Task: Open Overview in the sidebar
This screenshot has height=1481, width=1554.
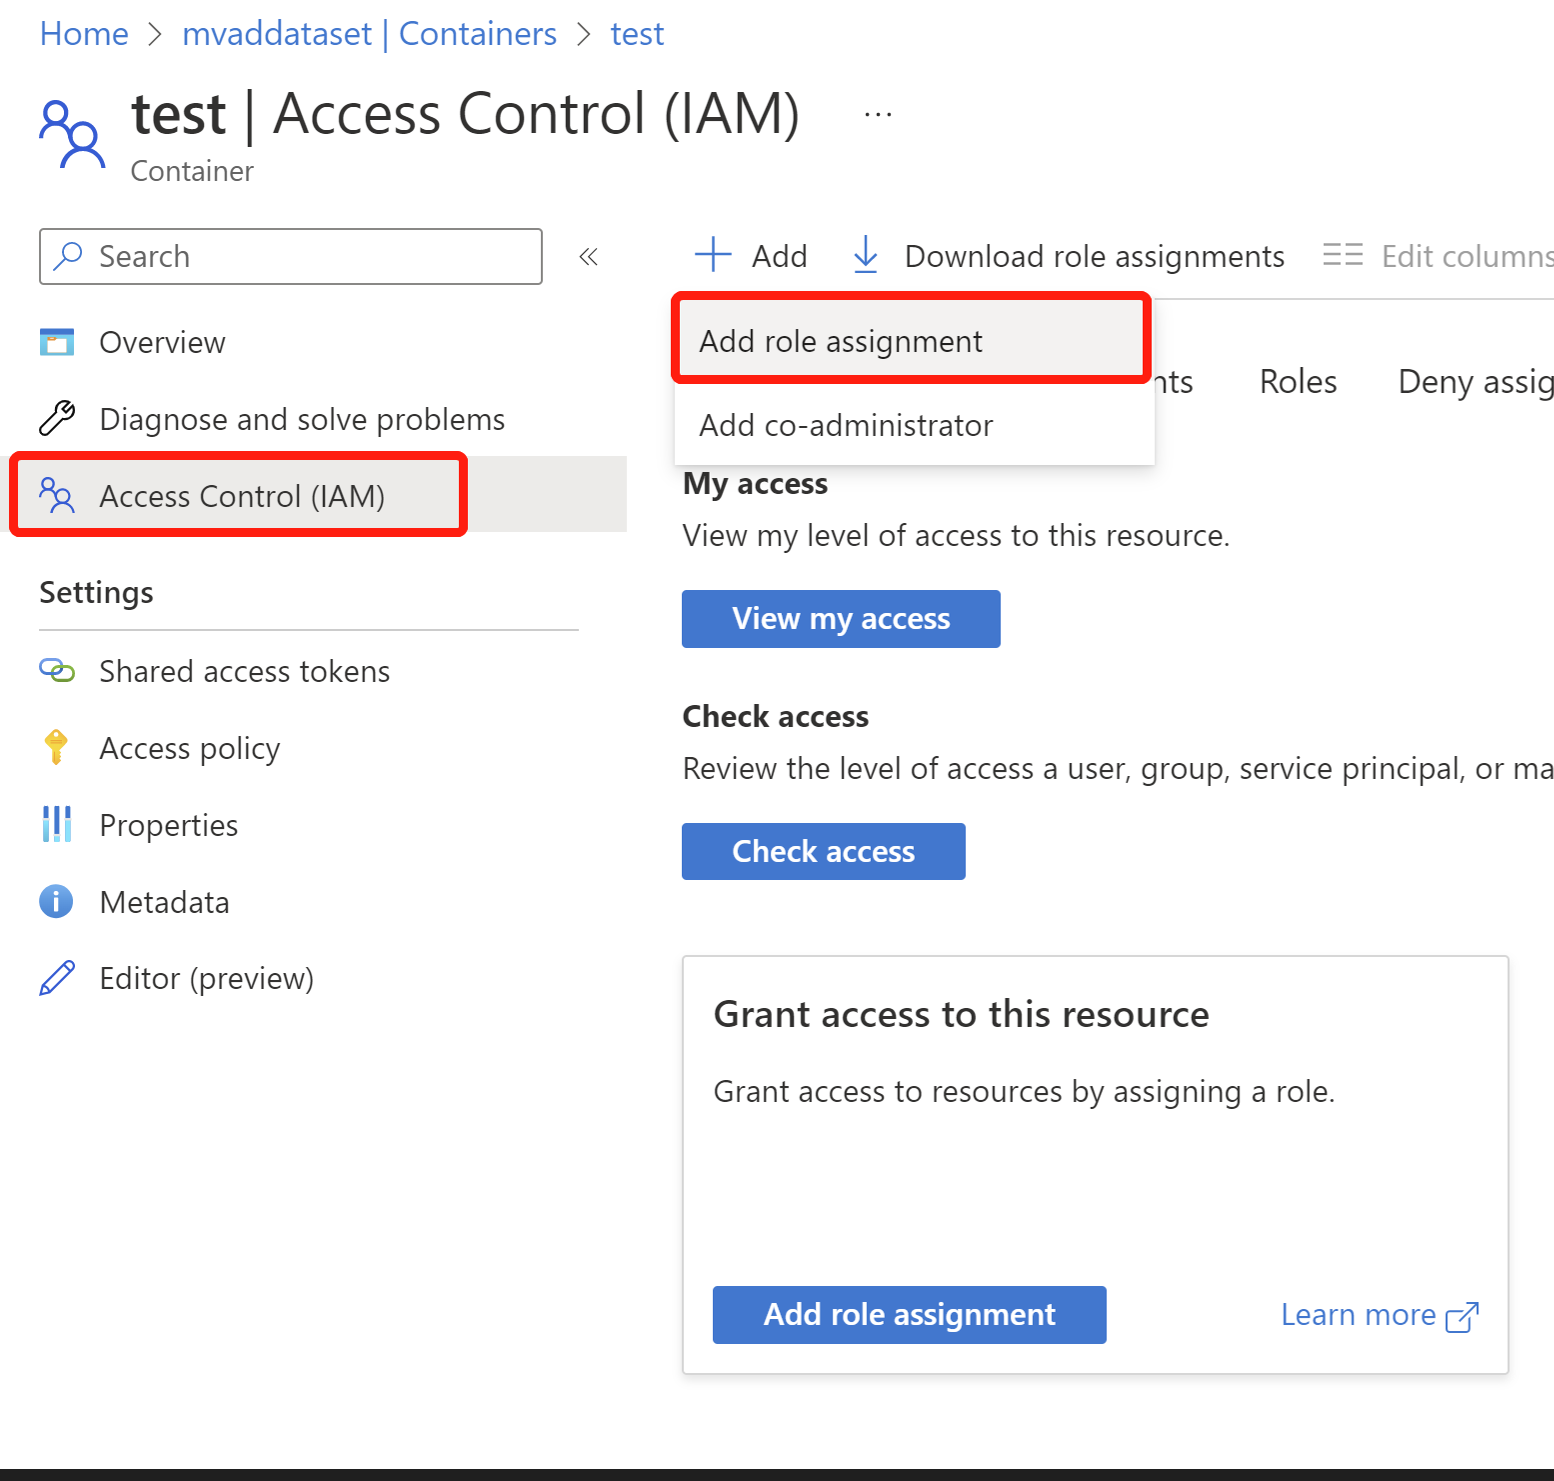Action: (162, 342)
